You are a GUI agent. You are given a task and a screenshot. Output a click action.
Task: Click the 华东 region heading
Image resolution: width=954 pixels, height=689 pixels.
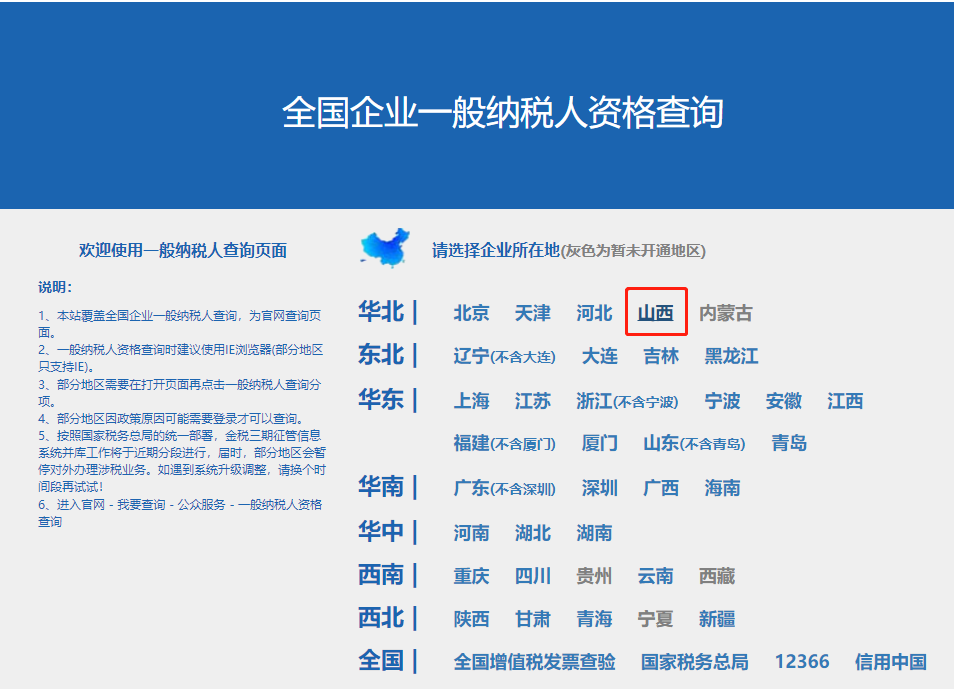coord(381,399)
